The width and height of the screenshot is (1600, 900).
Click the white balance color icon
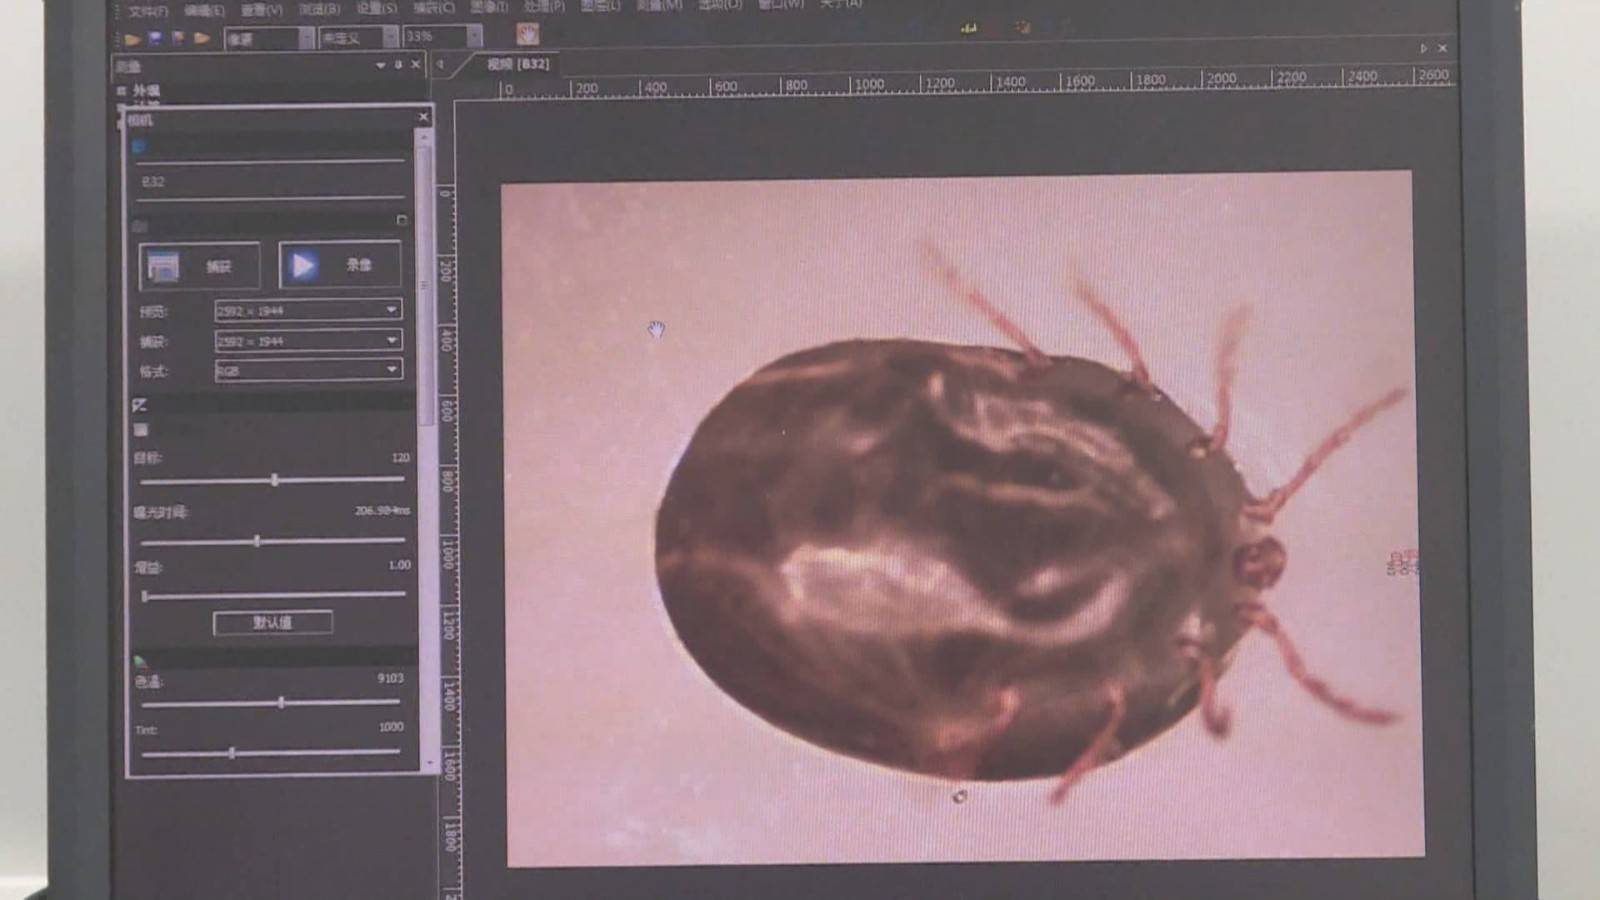(x=140, y=661)
